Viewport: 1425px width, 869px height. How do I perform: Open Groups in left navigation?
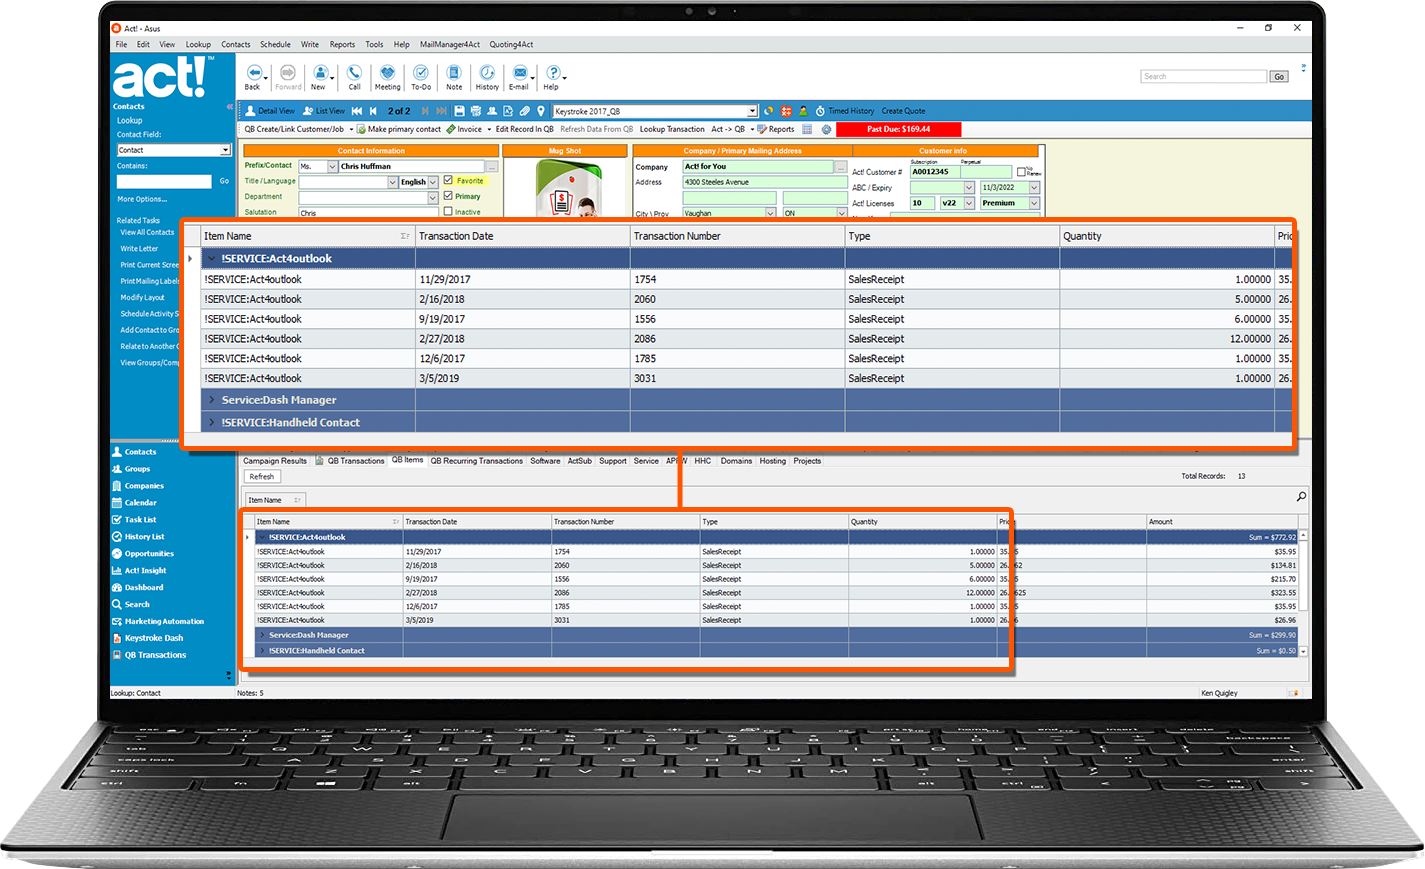[x=131, y=469]
